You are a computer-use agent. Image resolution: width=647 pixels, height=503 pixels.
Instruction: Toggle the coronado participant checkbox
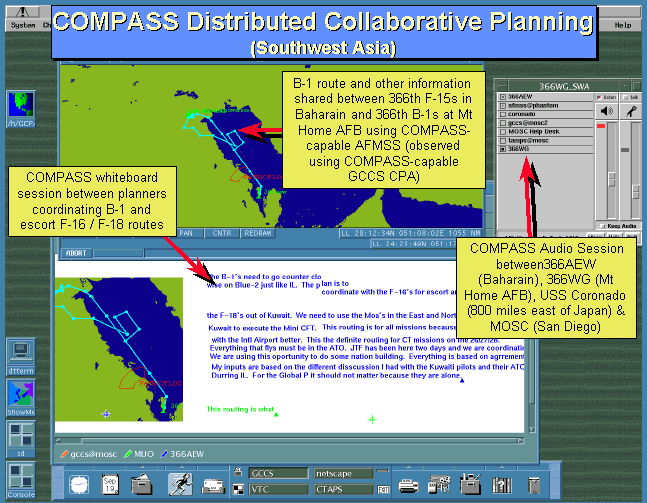(502, 112)
